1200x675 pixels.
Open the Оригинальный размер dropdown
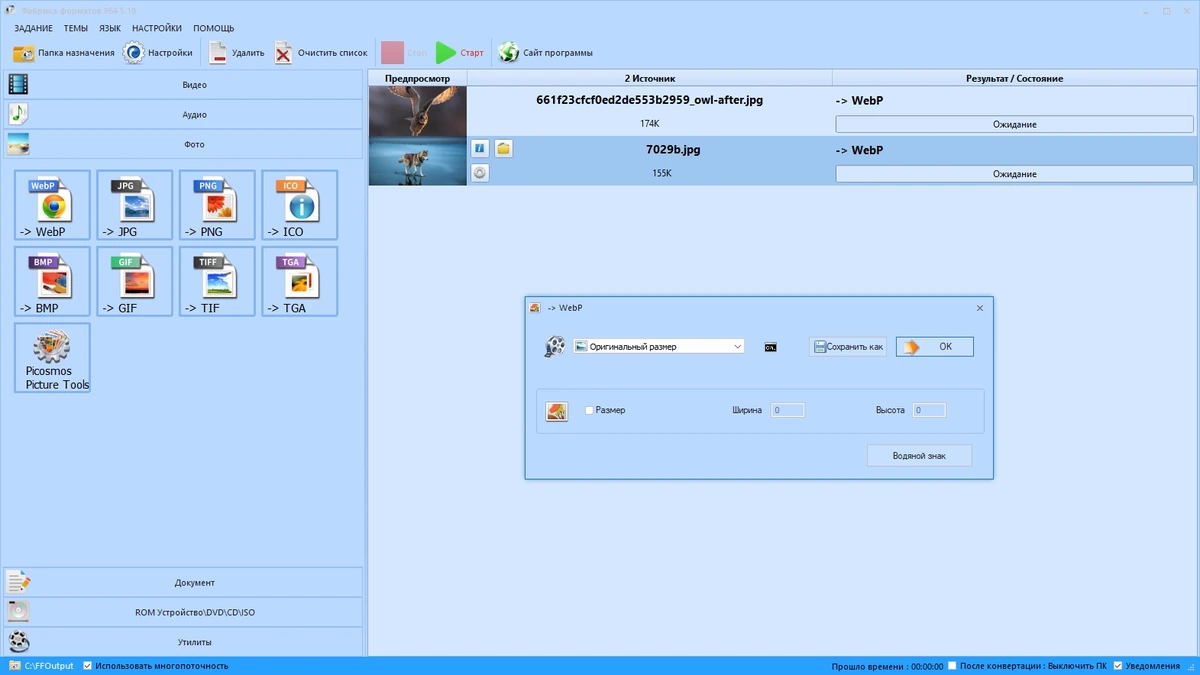[x=659, y=346]
